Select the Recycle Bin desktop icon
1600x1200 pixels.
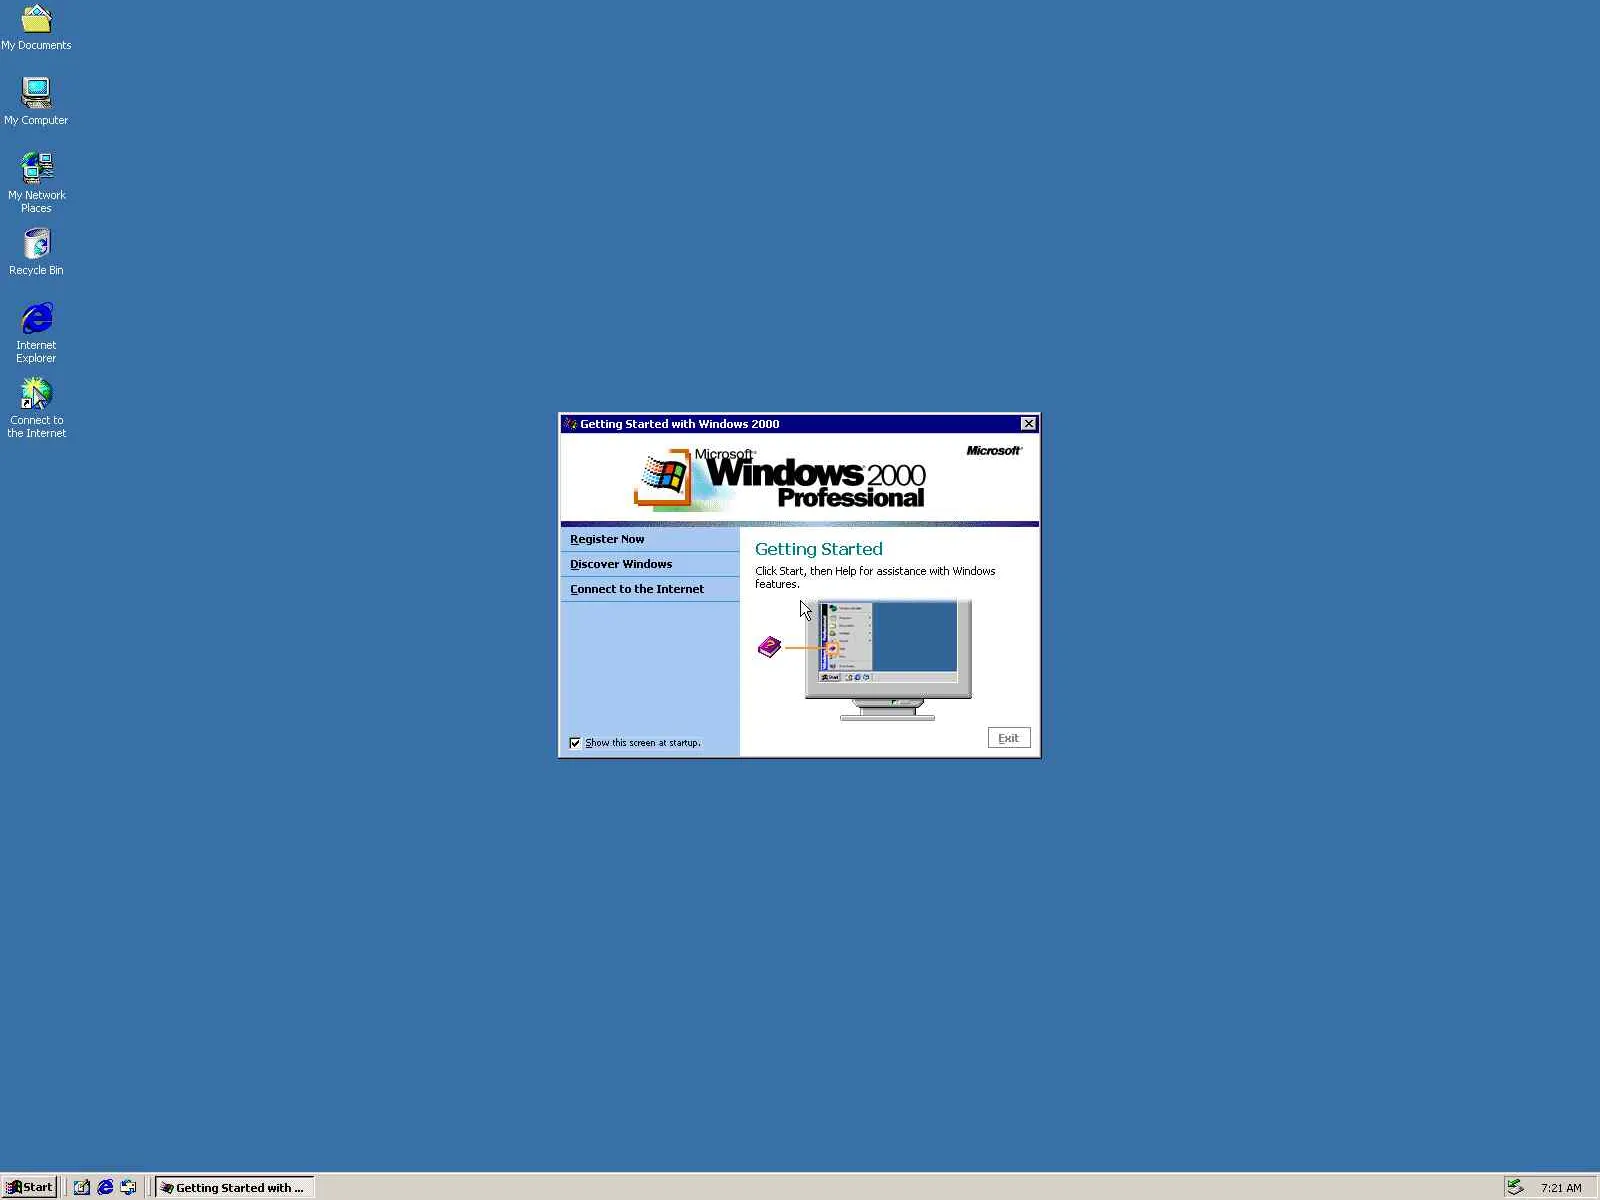click(36, 252)
